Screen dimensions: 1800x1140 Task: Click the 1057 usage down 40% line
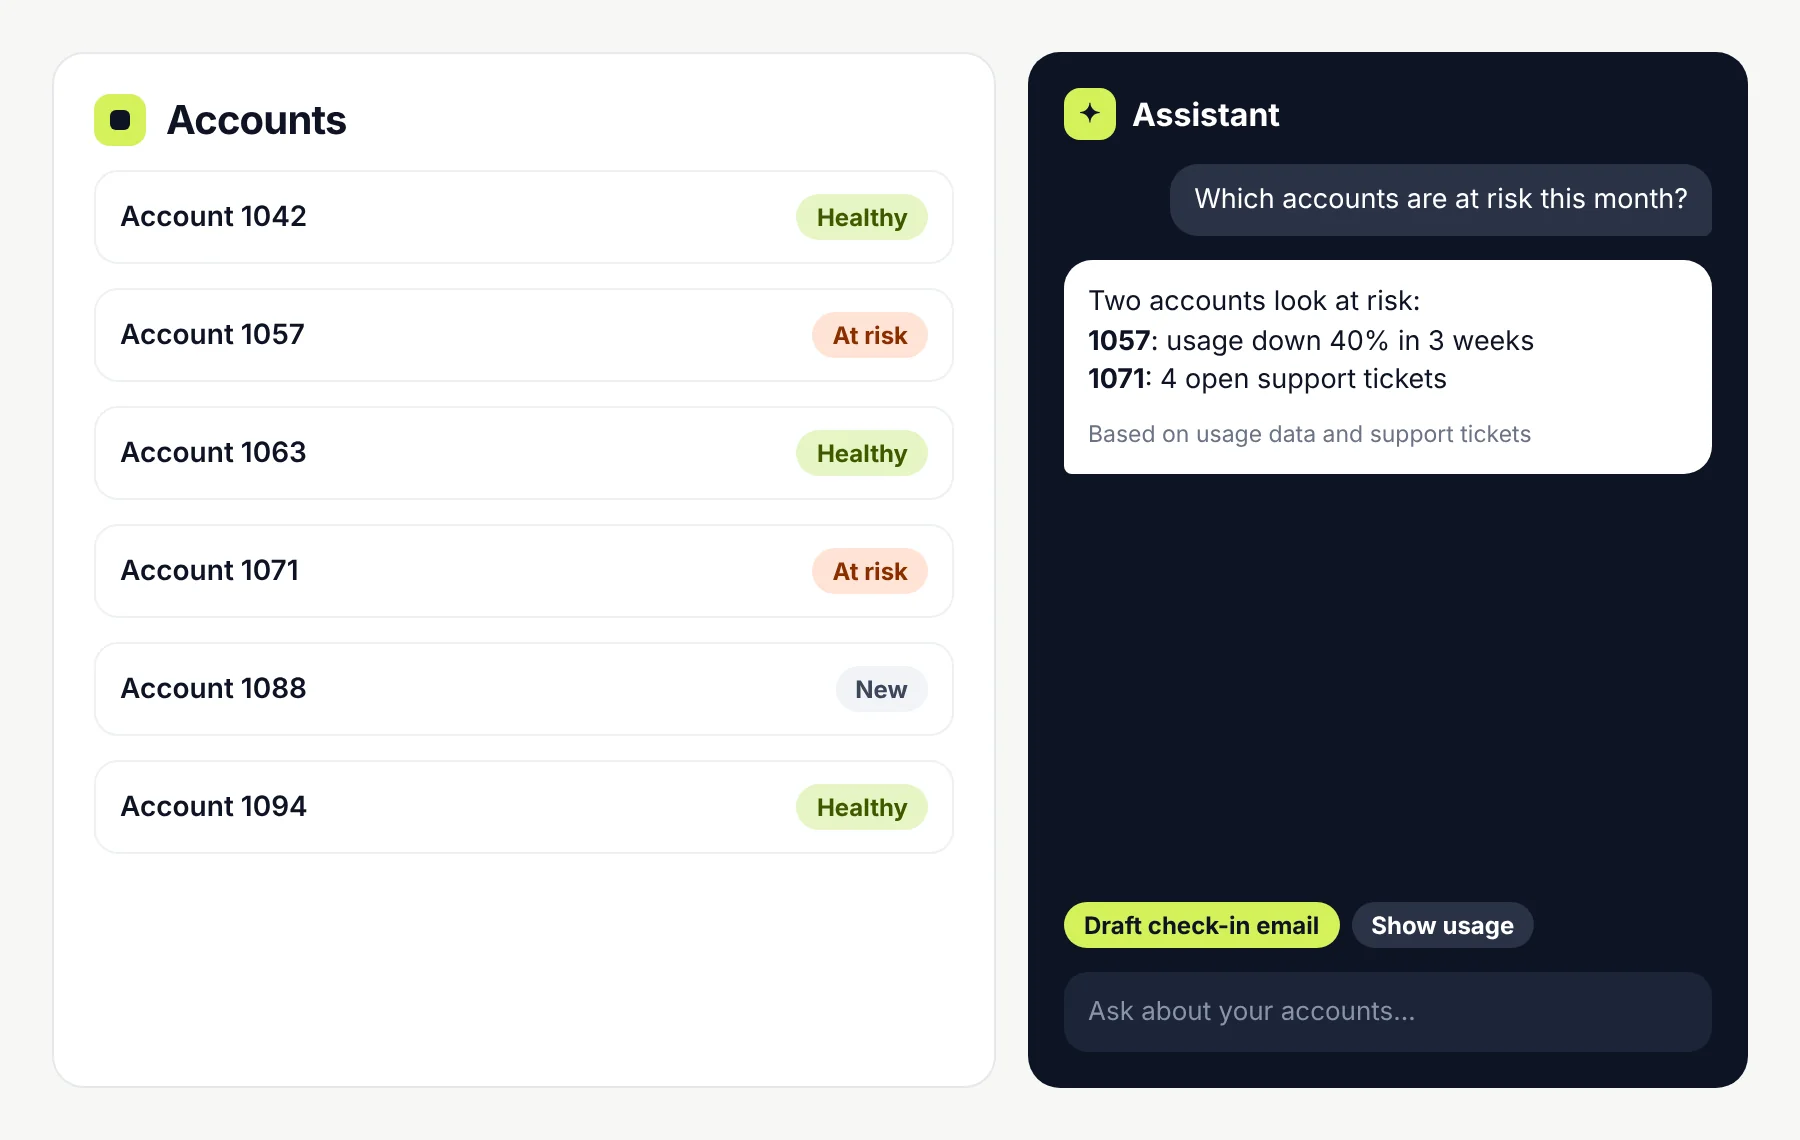(1311, 340)
